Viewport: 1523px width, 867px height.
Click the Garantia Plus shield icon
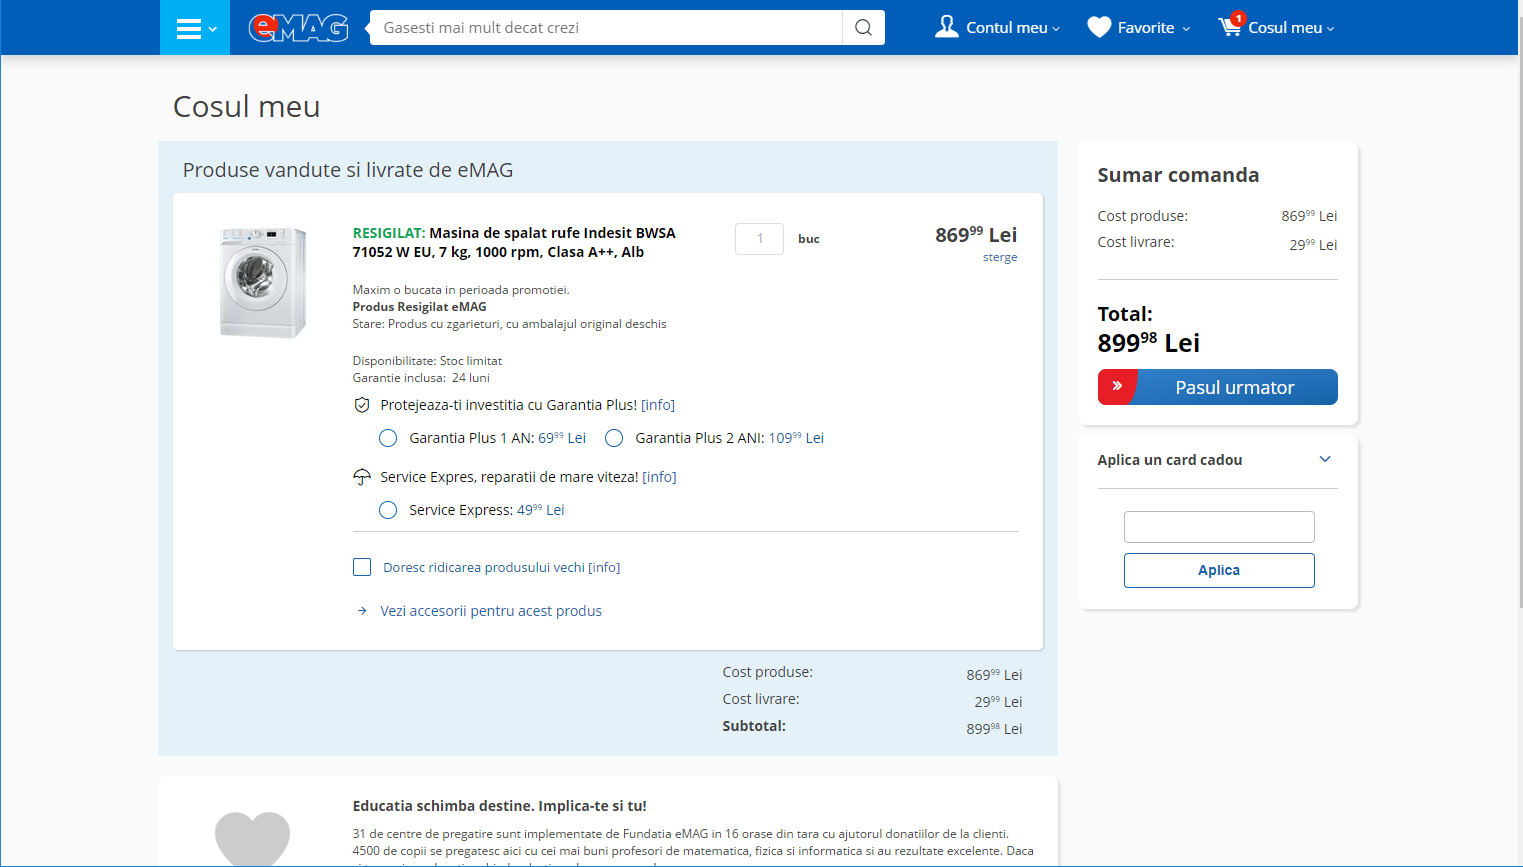(x=362, y=405)
